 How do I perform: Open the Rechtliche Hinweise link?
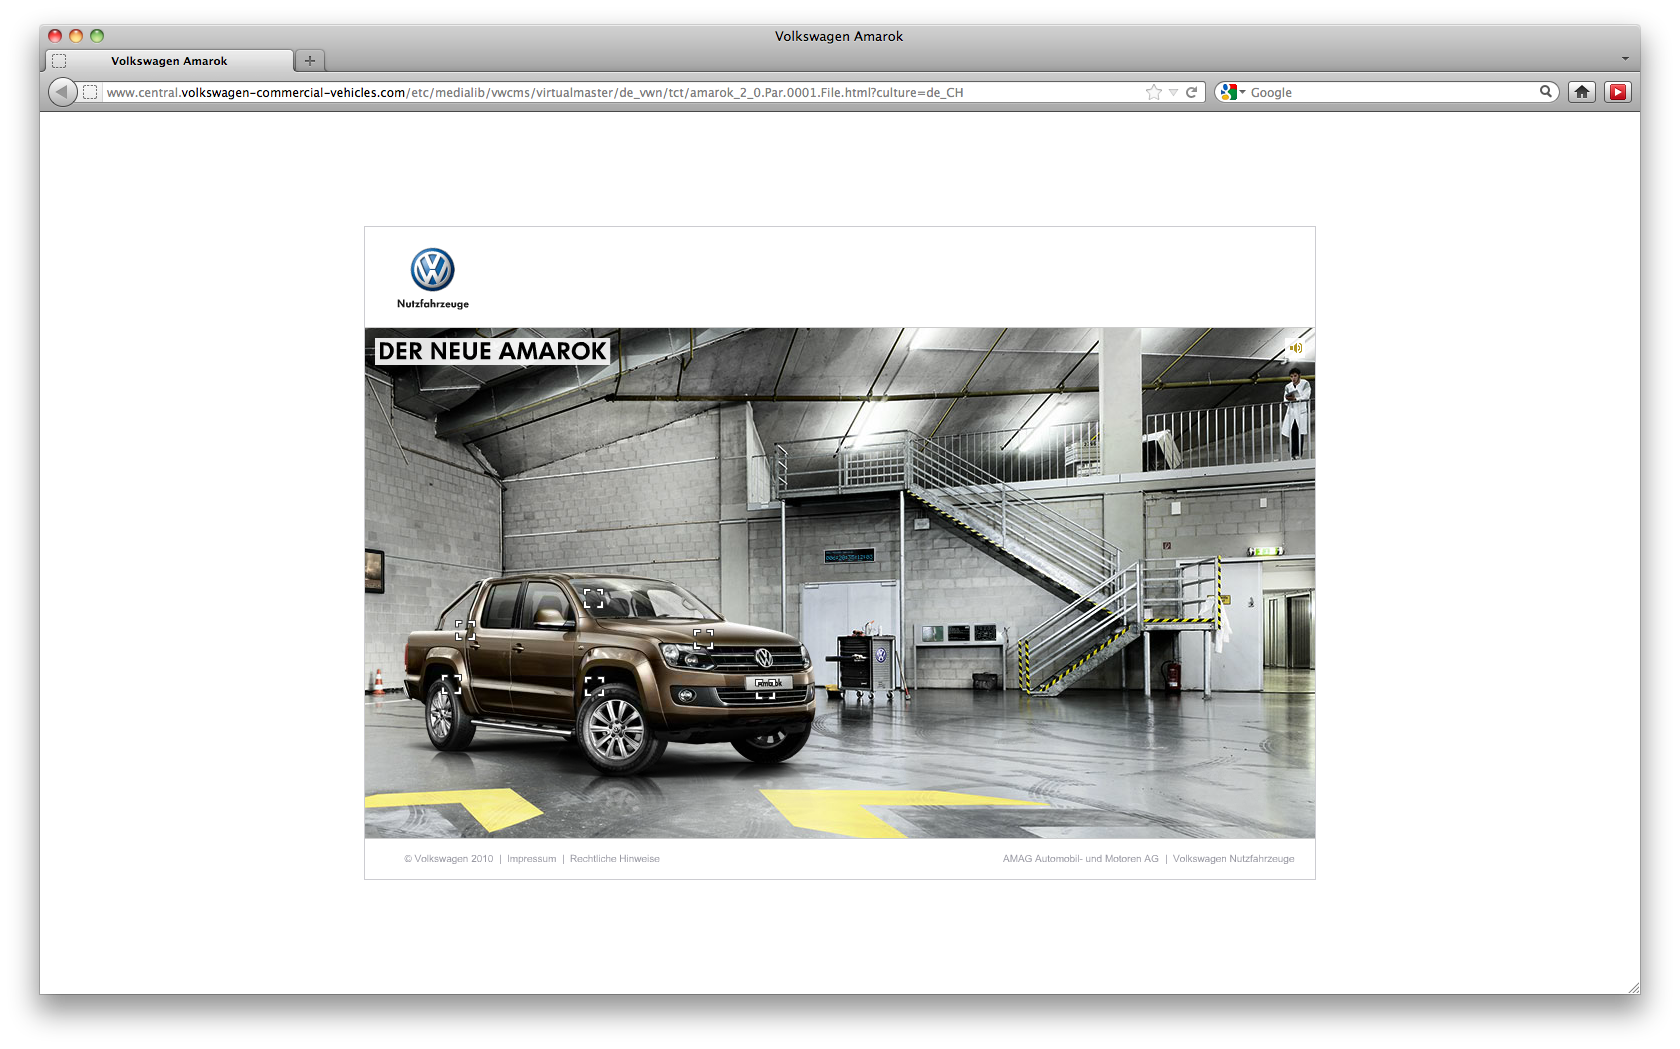click(x=615, y=859)
